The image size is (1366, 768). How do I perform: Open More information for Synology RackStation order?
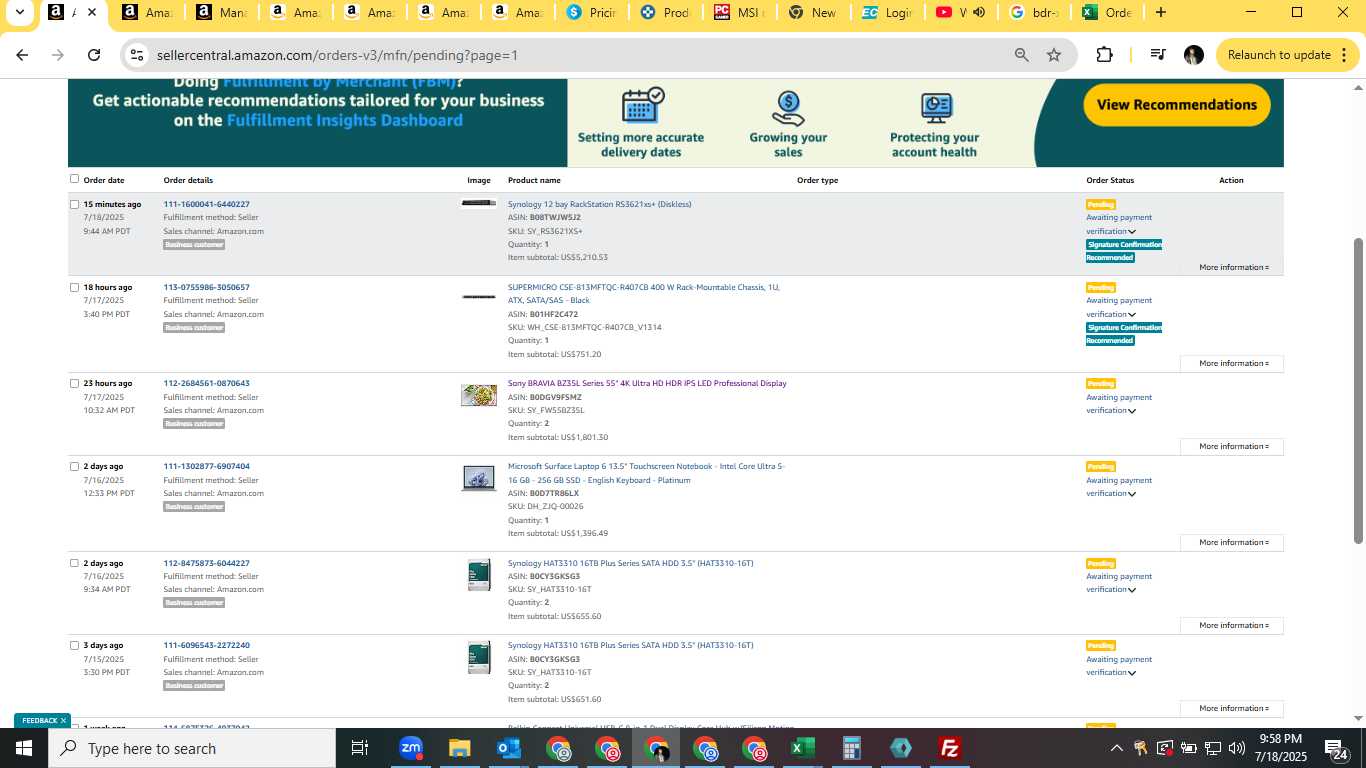pos(1232,267)
